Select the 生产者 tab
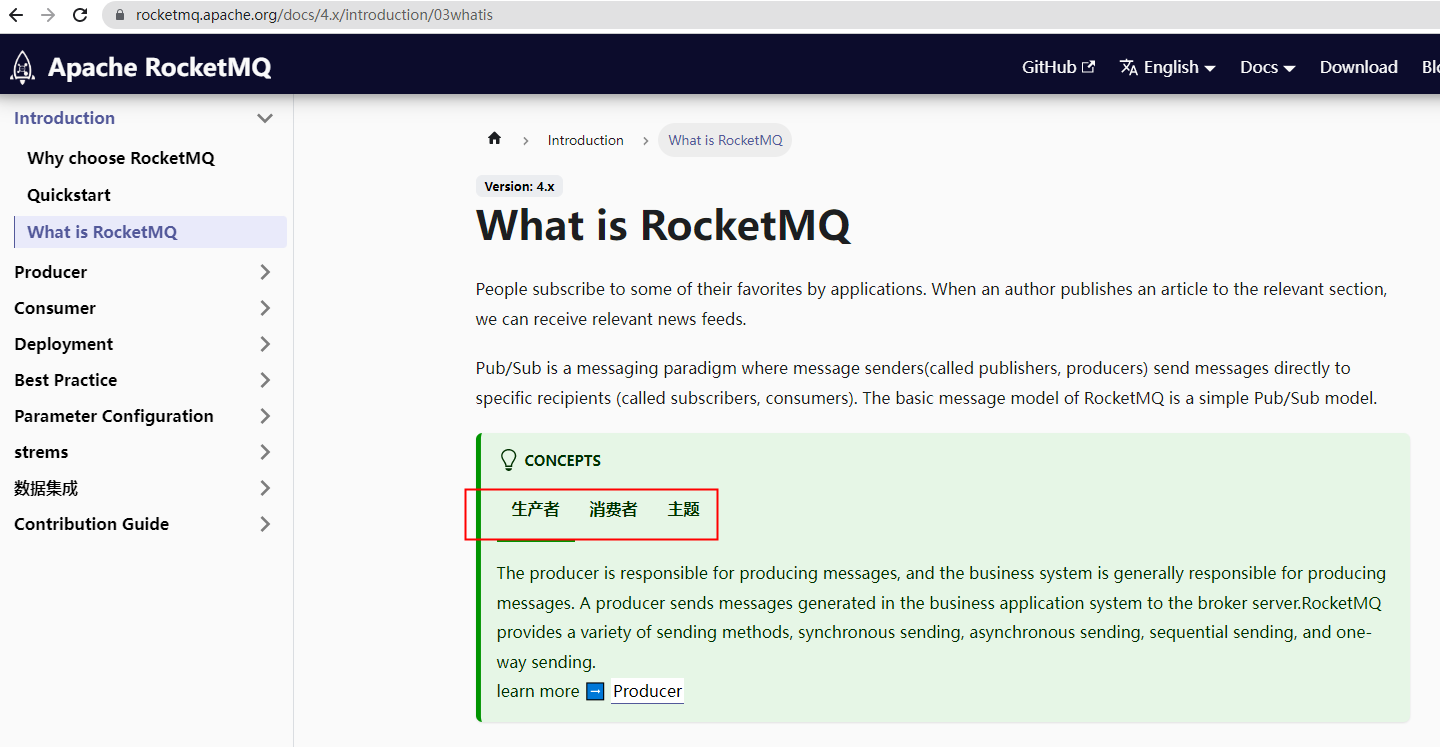This screenshot has height=747, width=1440. tap(535, 510)
